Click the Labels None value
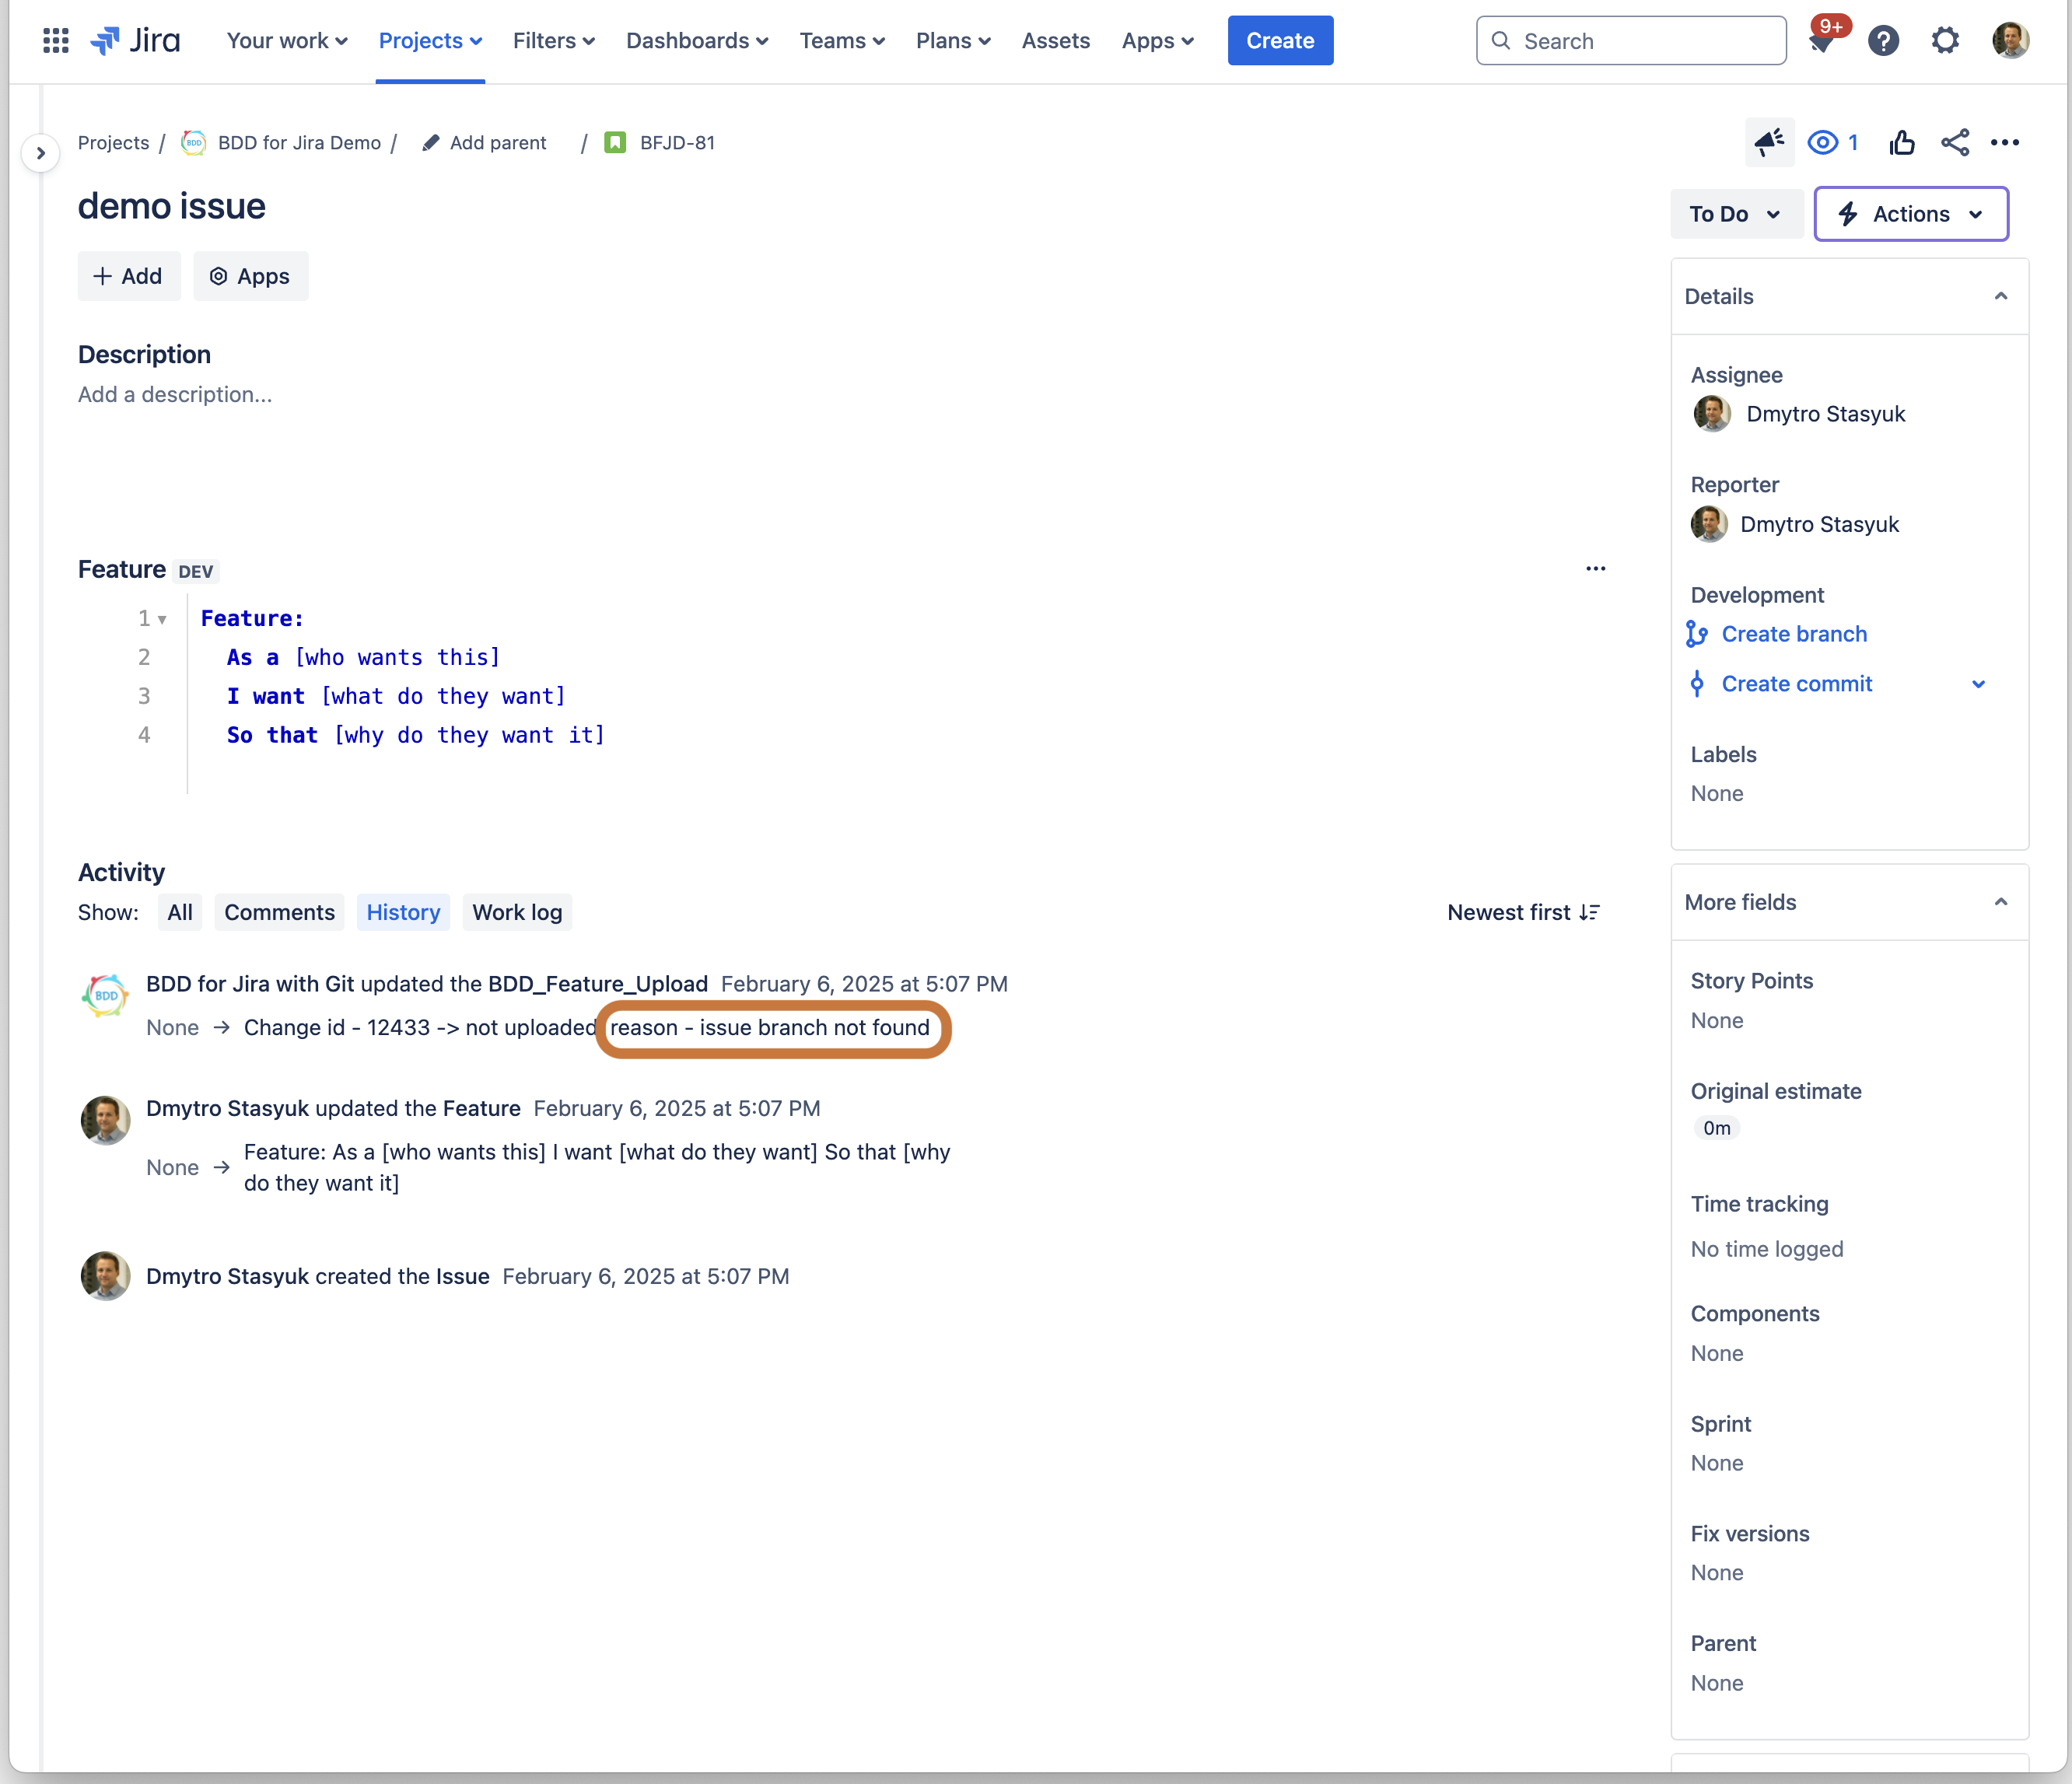This screenshot has height=1784, width=2072. pos(1717,793)
